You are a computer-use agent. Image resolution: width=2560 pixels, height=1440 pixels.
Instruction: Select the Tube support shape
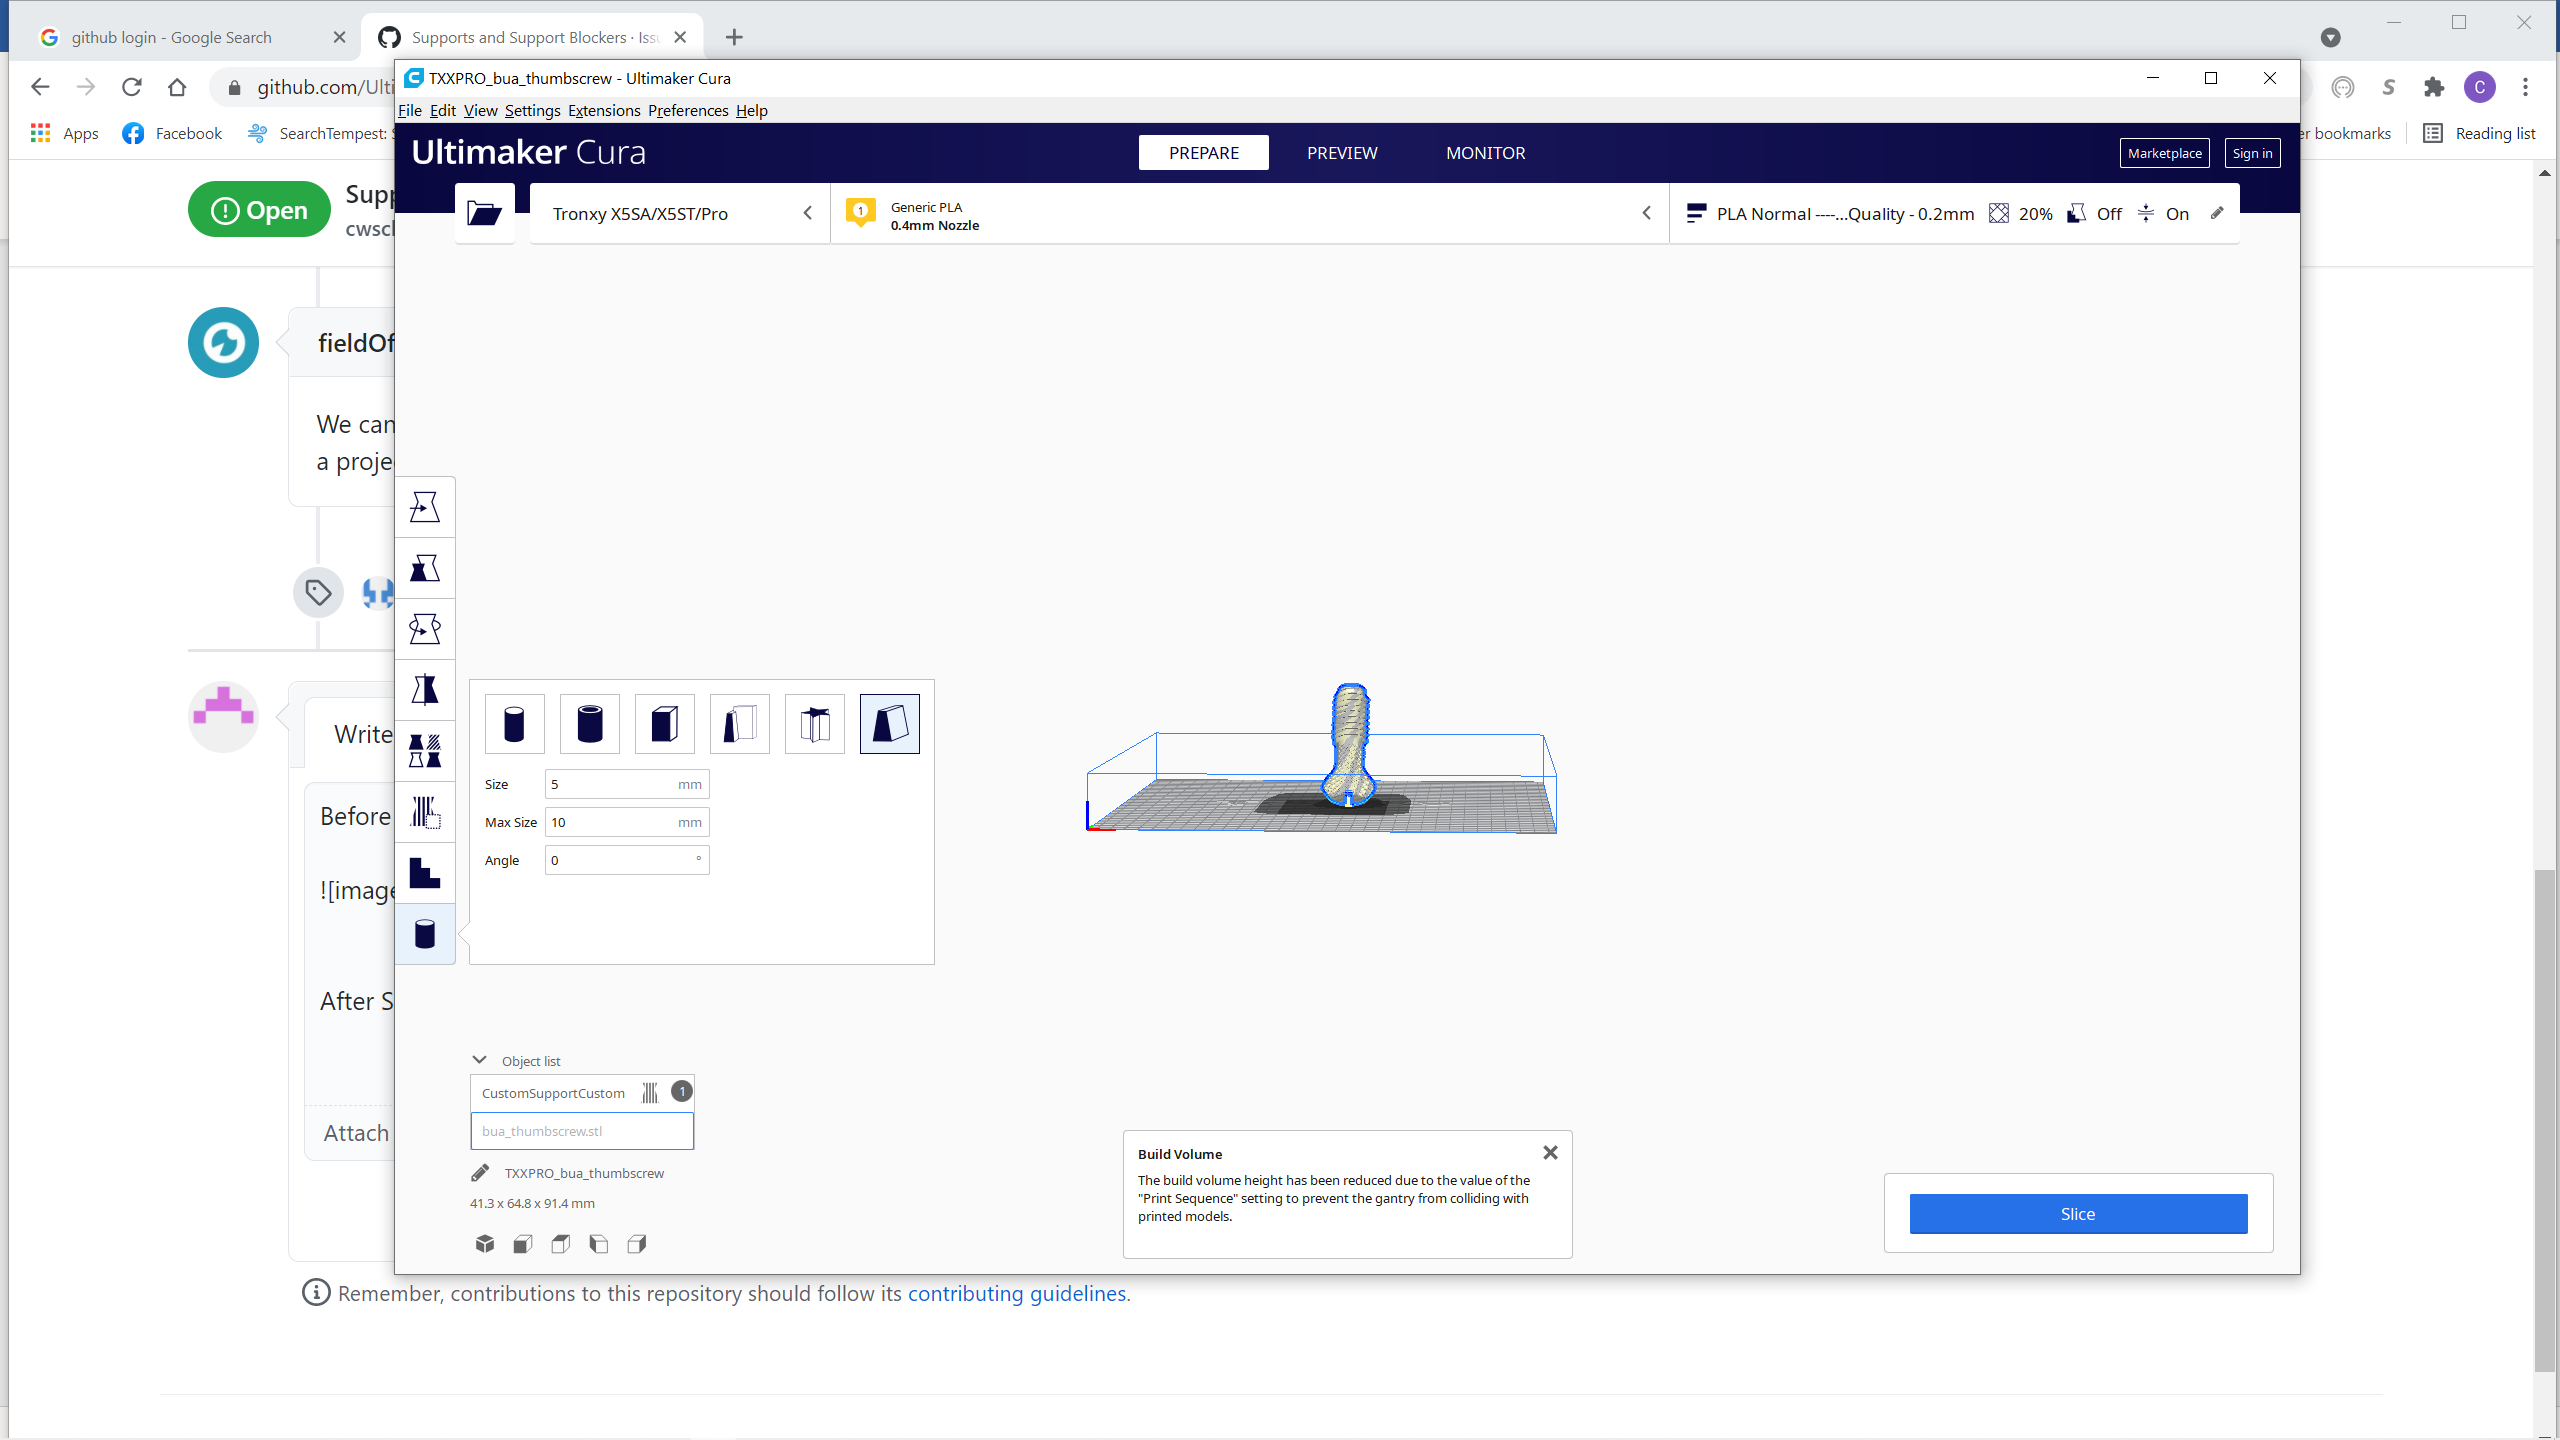(x=589, y=723)
